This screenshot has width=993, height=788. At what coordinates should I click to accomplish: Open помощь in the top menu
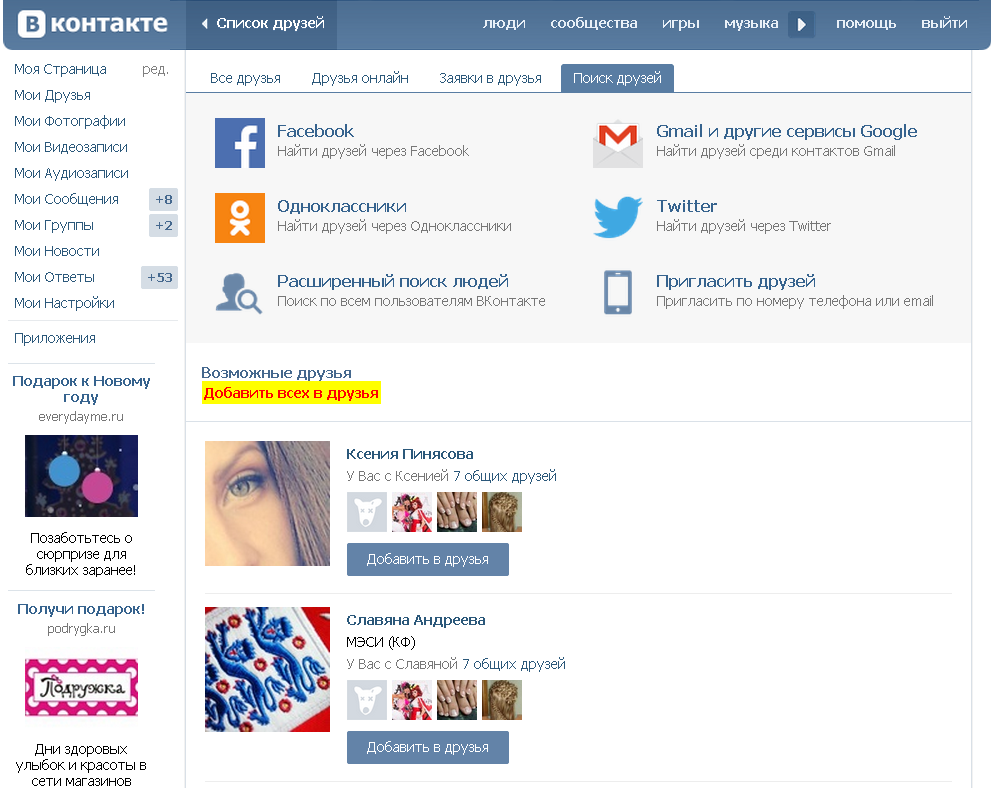click(866, 23)
